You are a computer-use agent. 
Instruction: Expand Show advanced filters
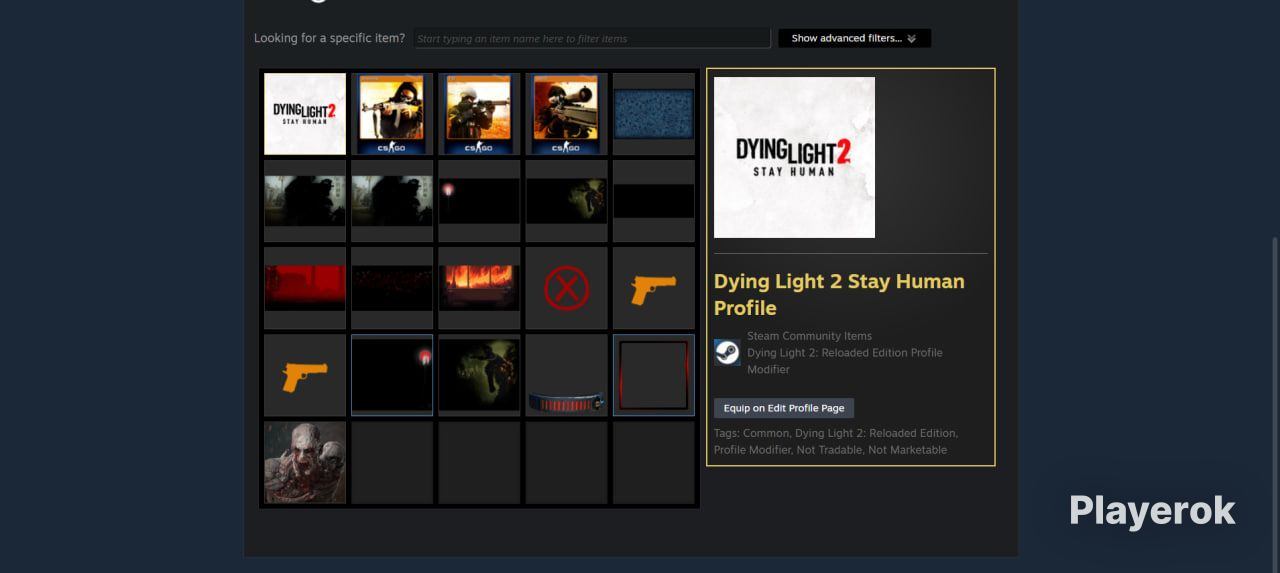coord(854,38)
